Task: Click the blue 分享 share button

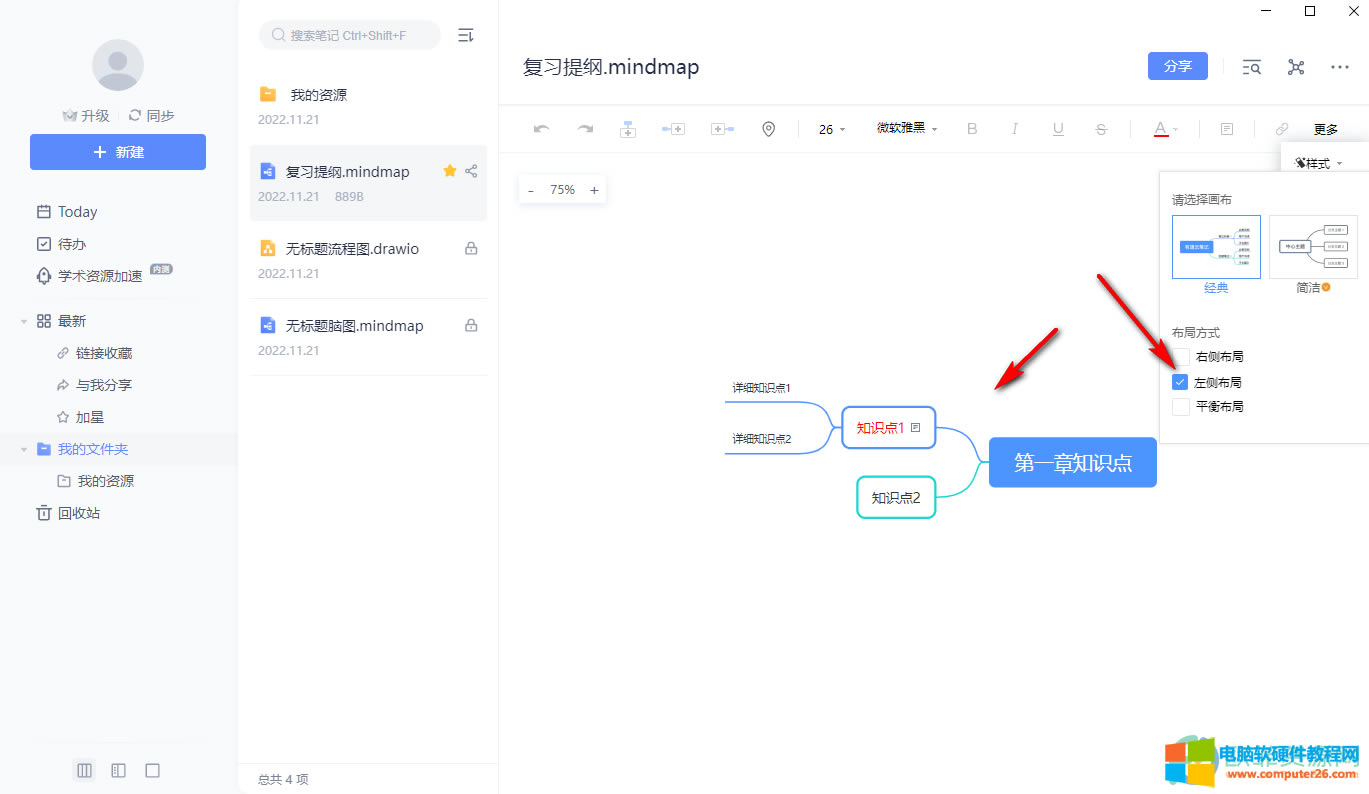Action: point(1178,66)
